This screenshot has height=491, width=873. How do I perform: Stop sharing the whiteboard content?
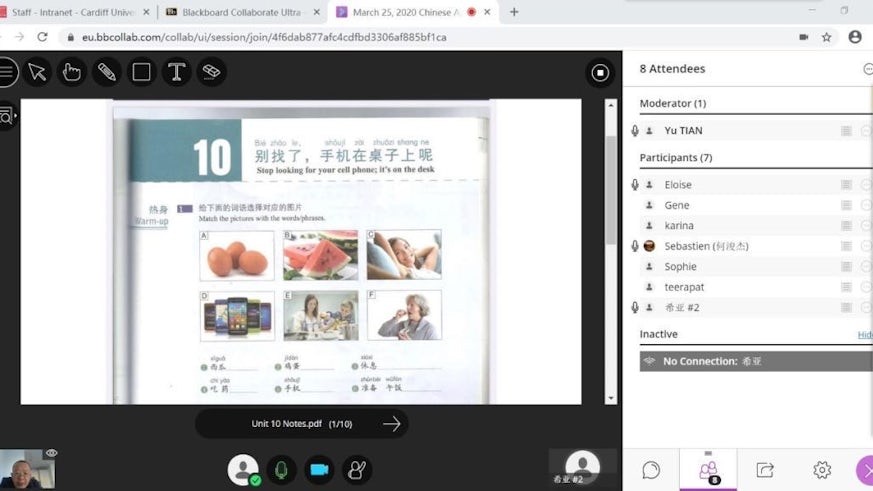click(600, 72)
